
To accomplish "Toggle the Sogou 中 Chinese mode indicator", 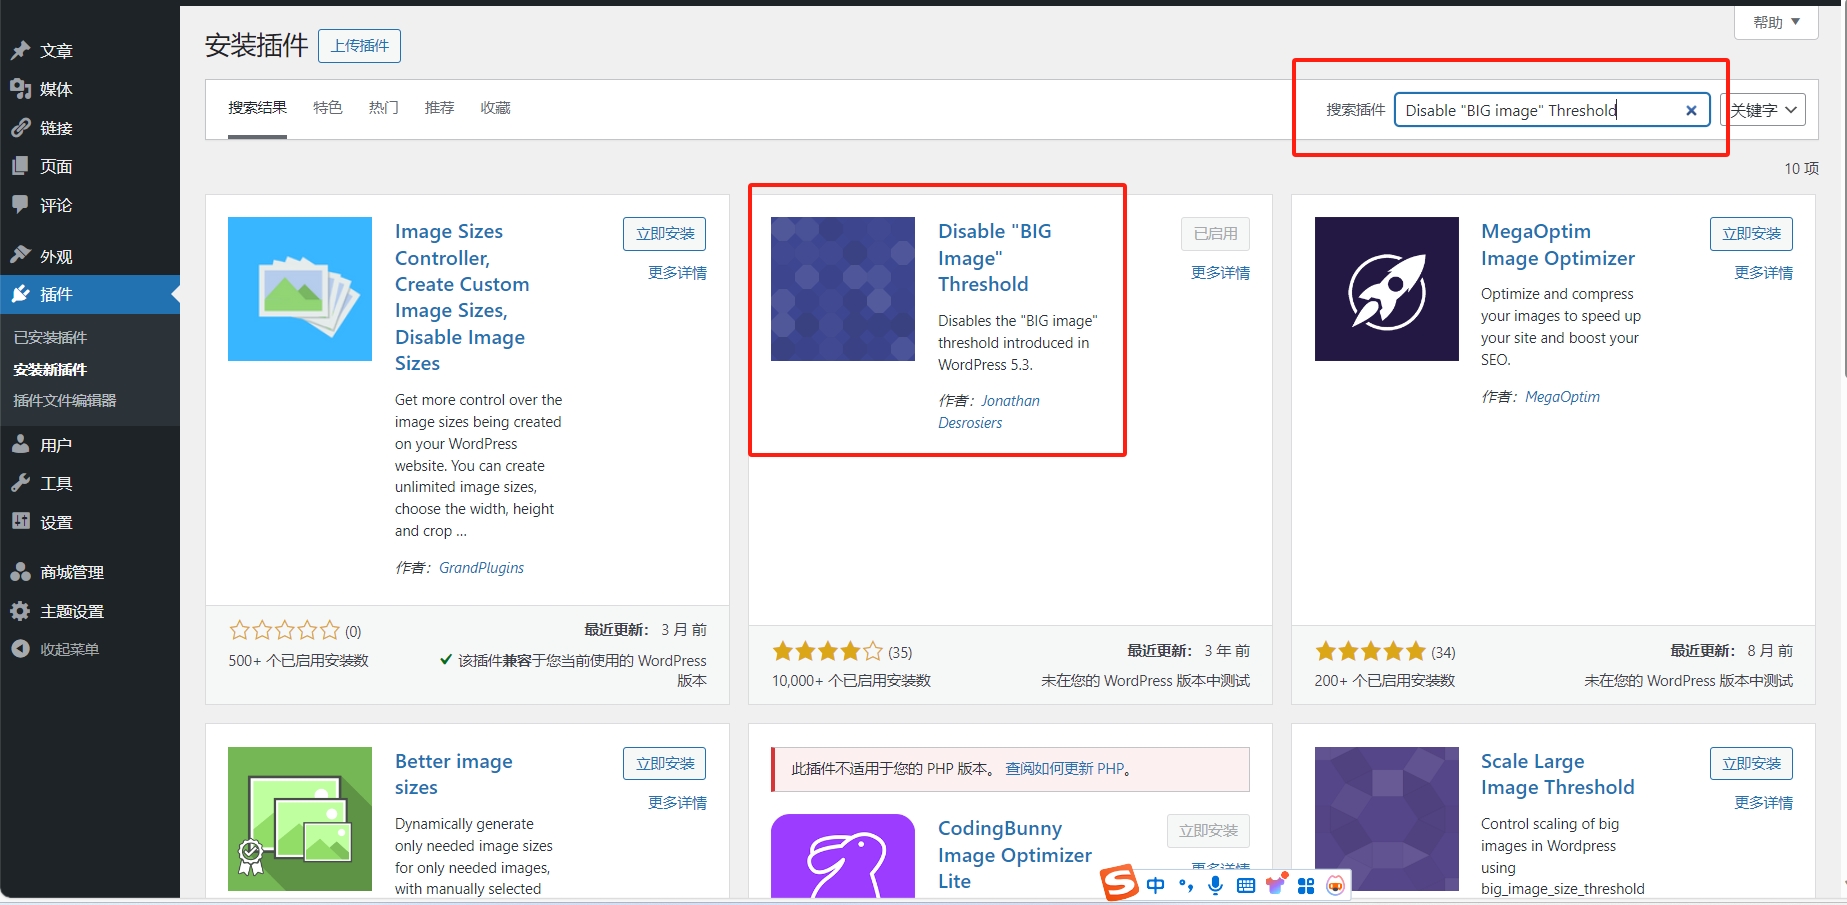I will pyautogui.click(x=1155, y=885).
